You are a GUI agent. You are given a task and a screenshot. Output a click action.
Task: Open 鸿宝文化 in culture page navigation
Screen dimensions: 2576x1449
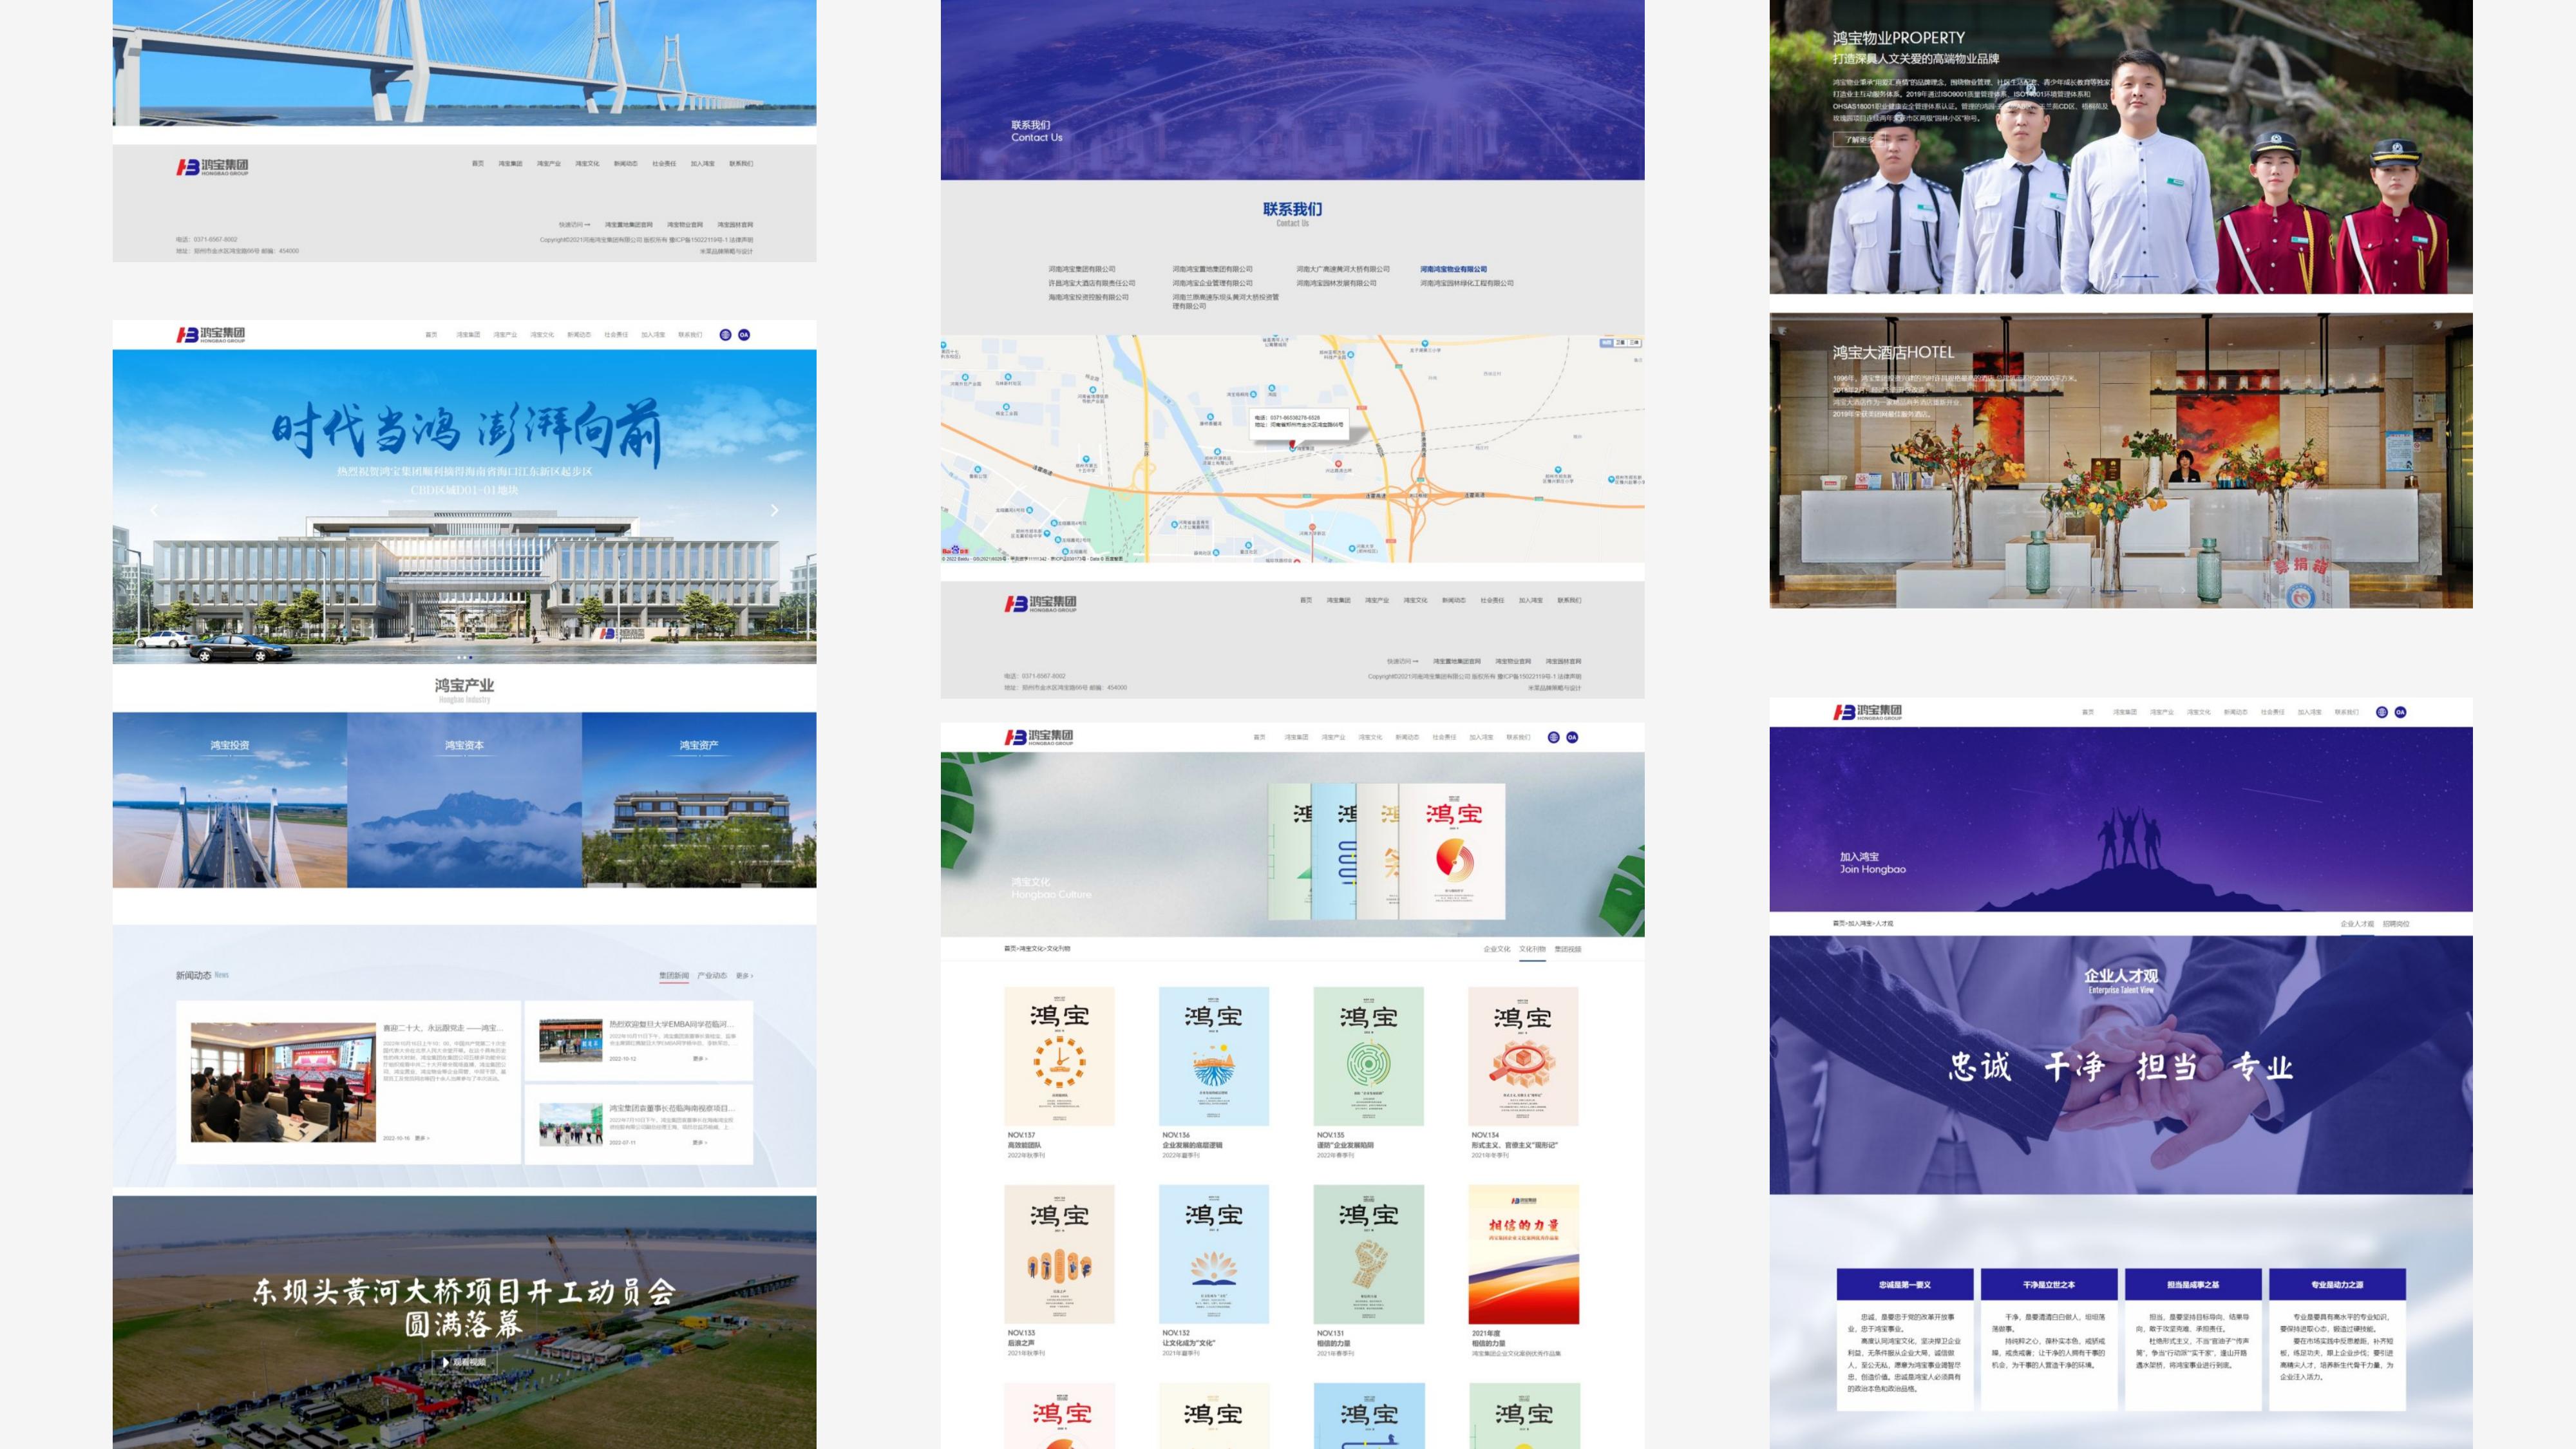tap(1370, 737)
